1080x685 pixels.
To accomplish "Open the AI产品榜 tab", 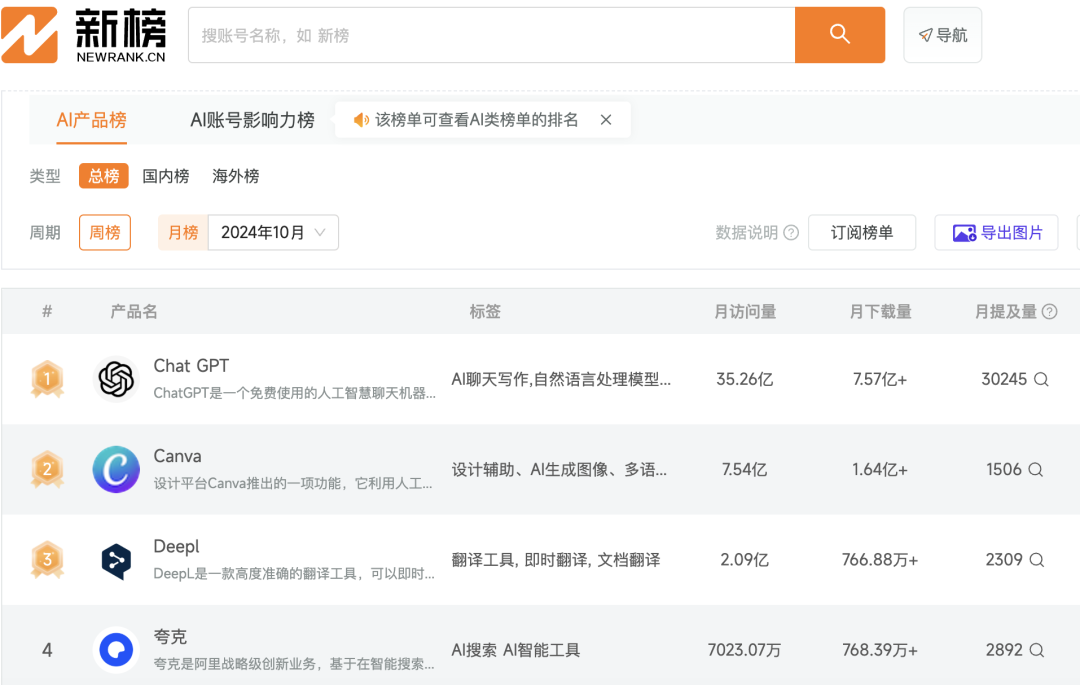I will 92,120.
